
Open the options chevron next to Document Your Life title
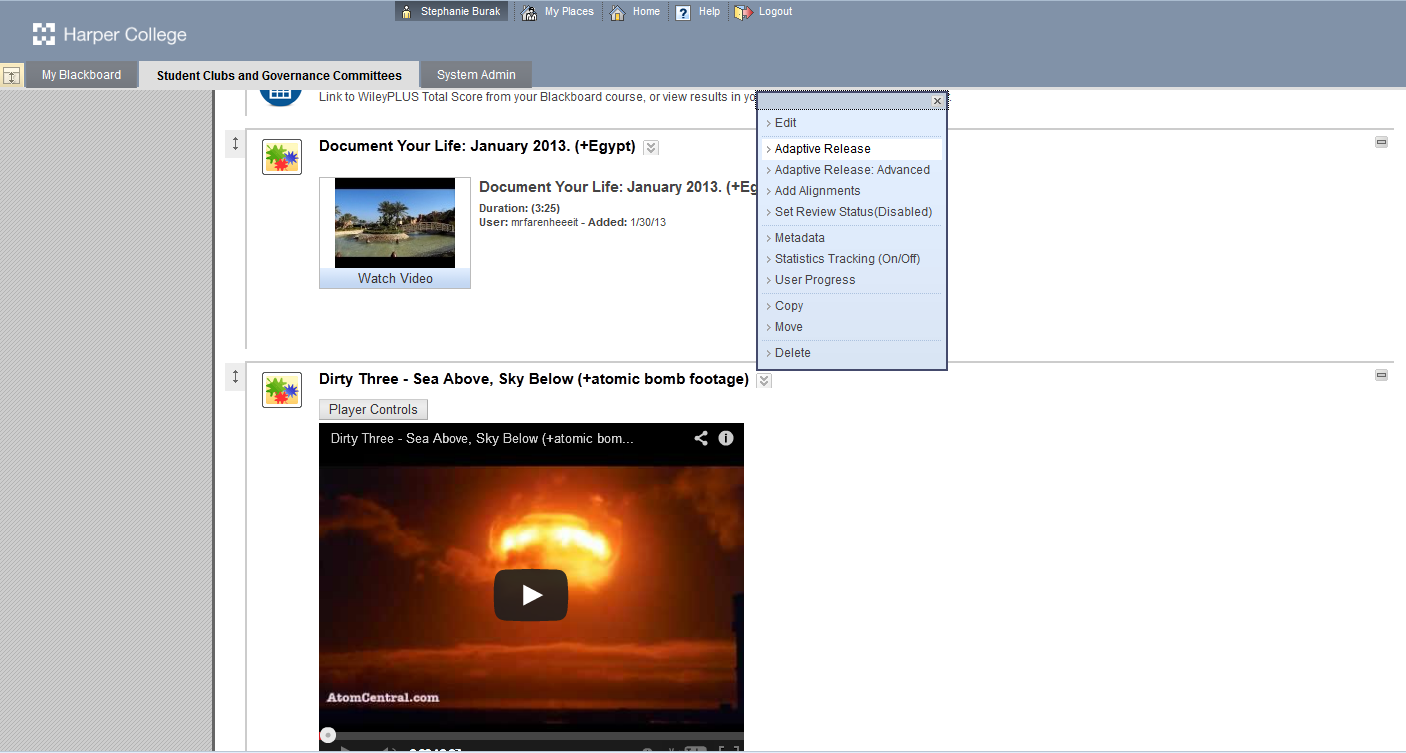tap(651, 147)
